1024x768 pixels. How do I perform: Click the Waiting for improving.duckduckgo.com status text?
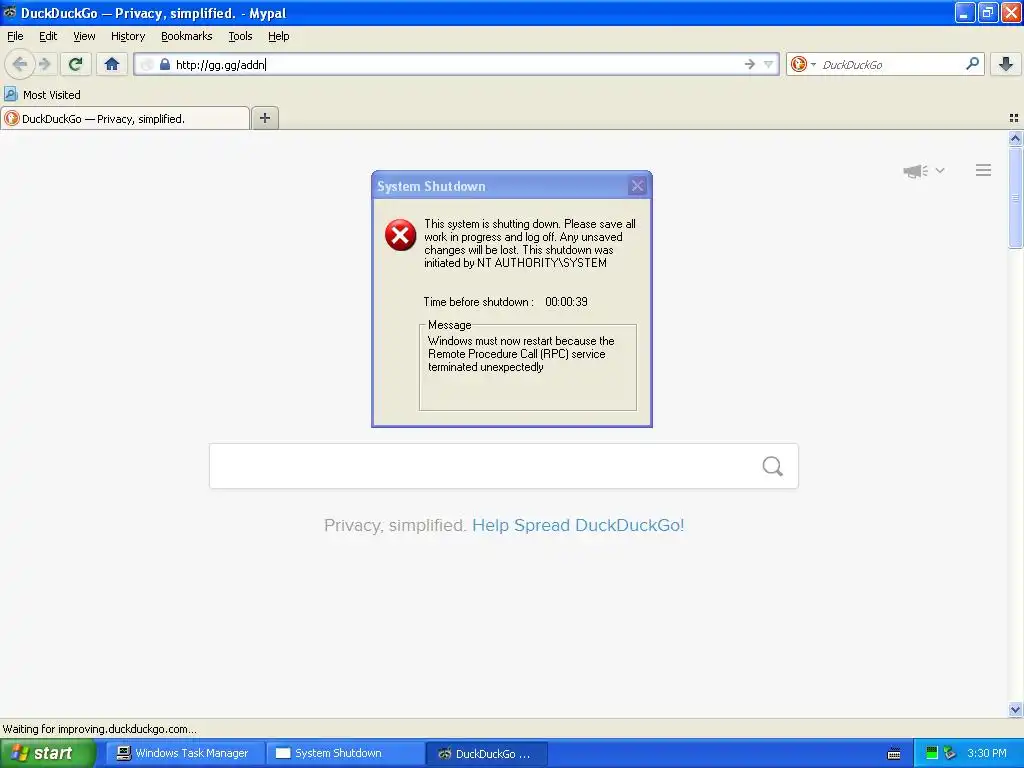click(x=99, y=729)
